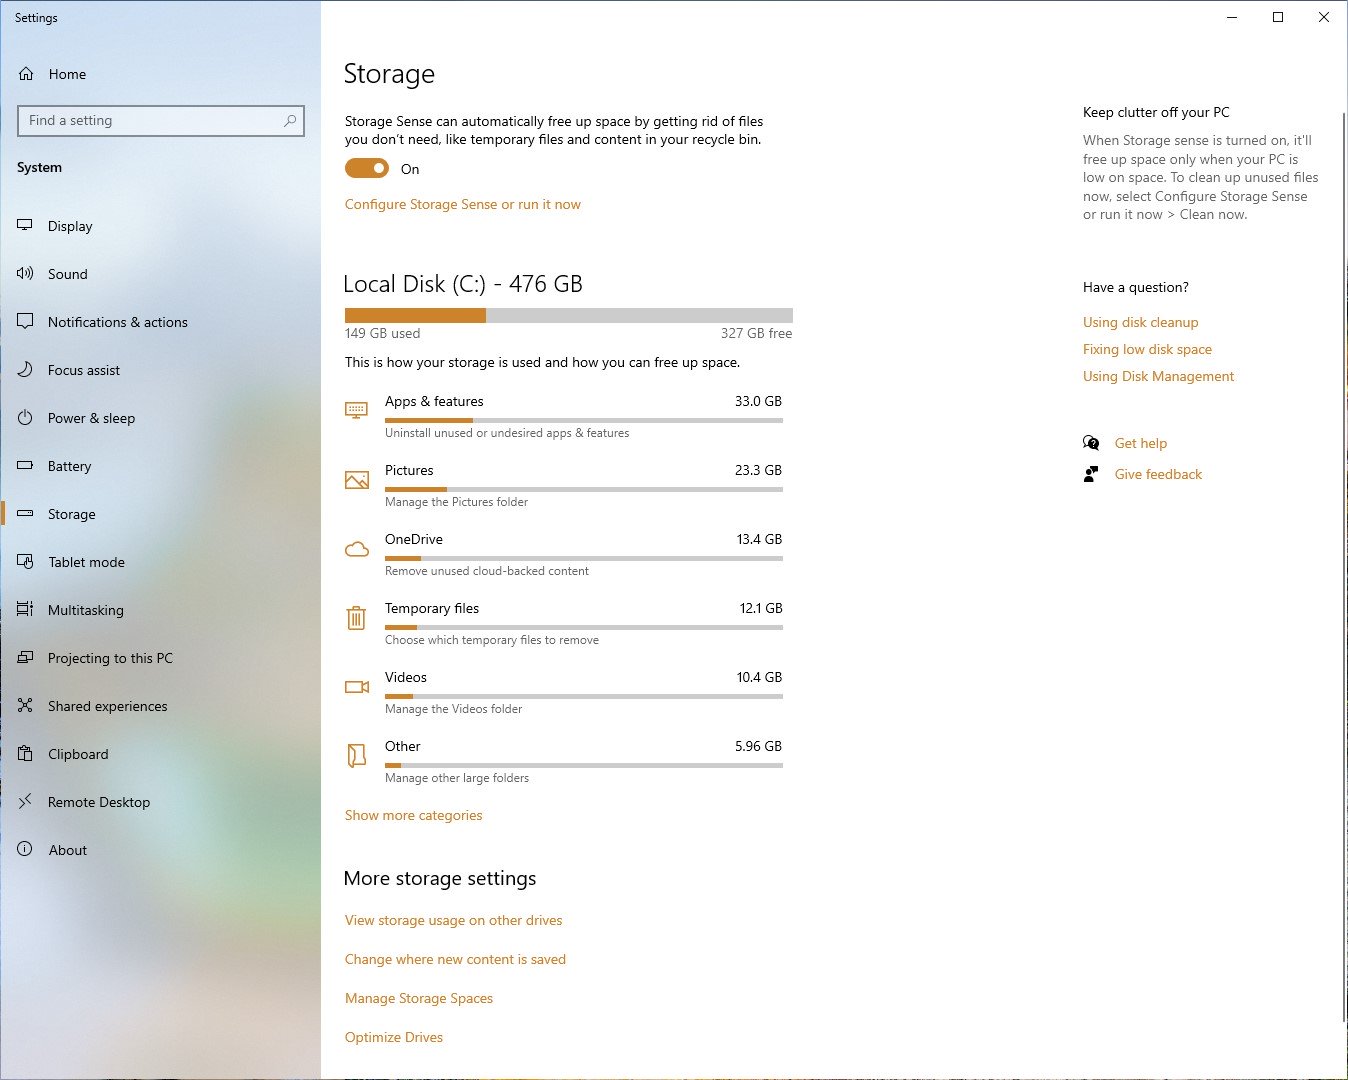Open Configure Storage Sense or run it now
Viewport: 1348px width, 1080px height.
tap(463, 204)
